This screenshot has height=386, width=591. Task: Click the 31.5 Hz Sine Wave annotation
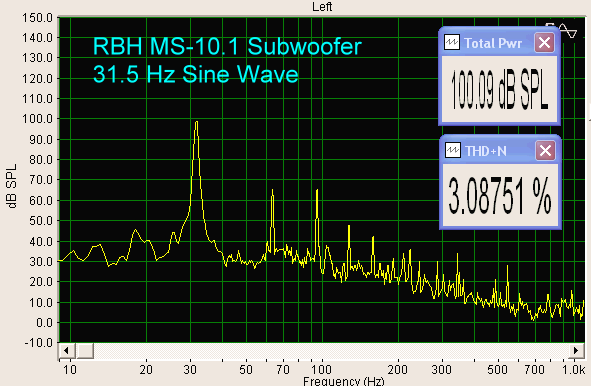tap(196, 74)
